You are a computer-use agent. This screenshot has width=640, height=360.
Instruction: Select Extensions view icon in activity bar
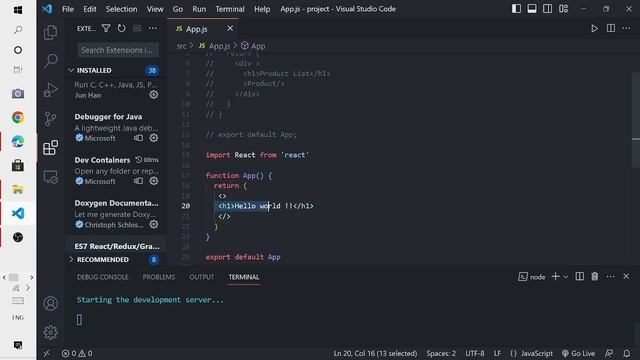51,148
